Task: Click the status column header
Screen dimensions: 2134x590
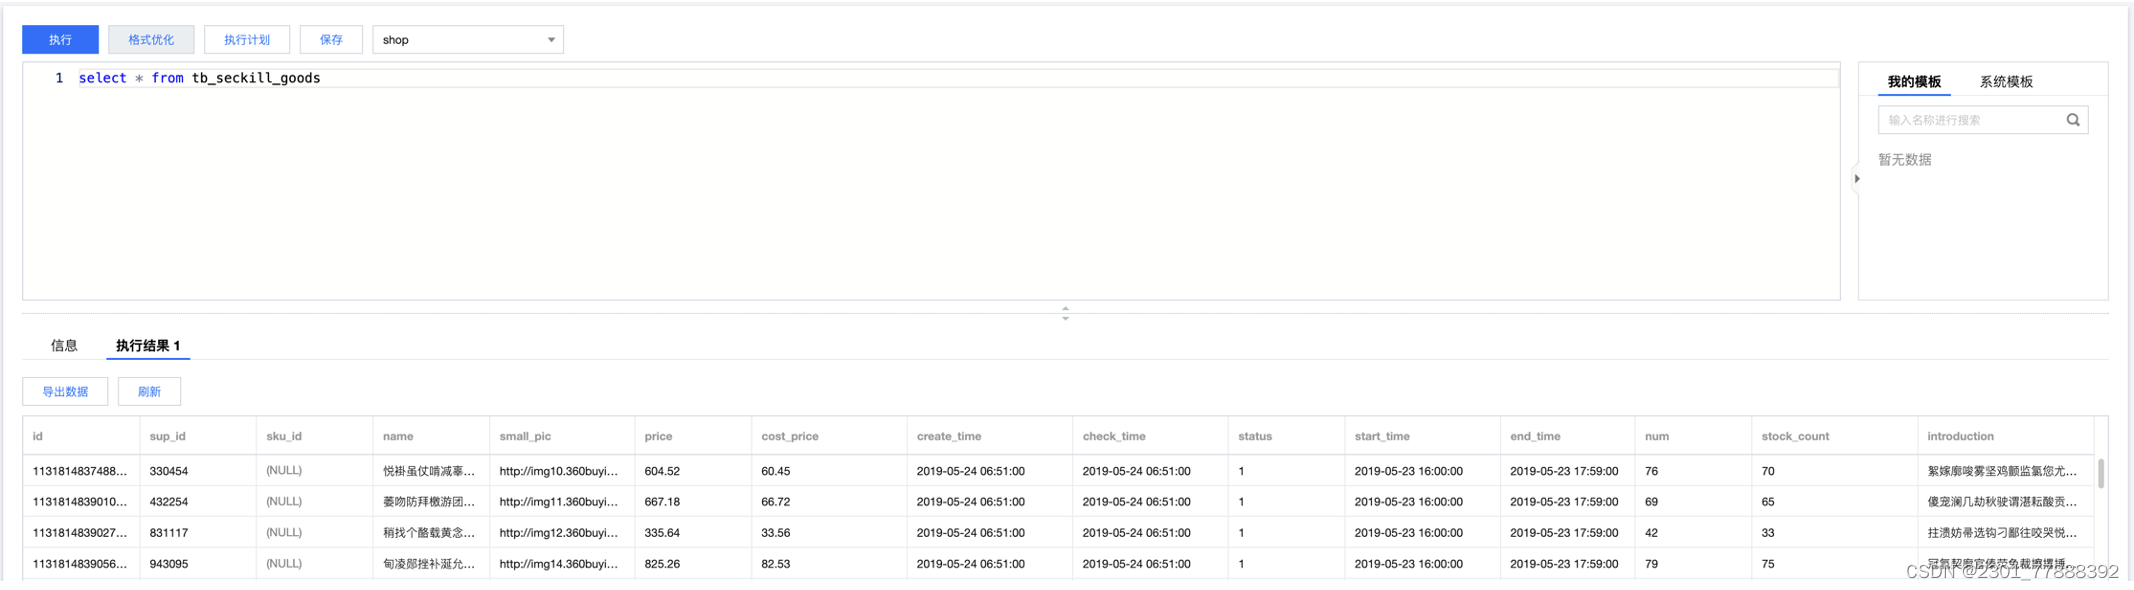Action: click(x=1286, y=437)
